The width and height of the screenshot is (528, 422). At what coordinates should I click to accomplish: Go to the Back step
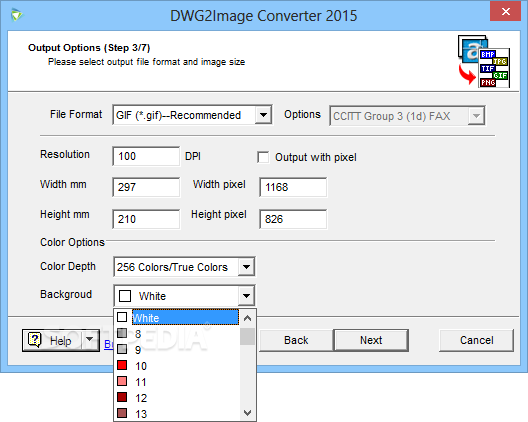(296, 340)
